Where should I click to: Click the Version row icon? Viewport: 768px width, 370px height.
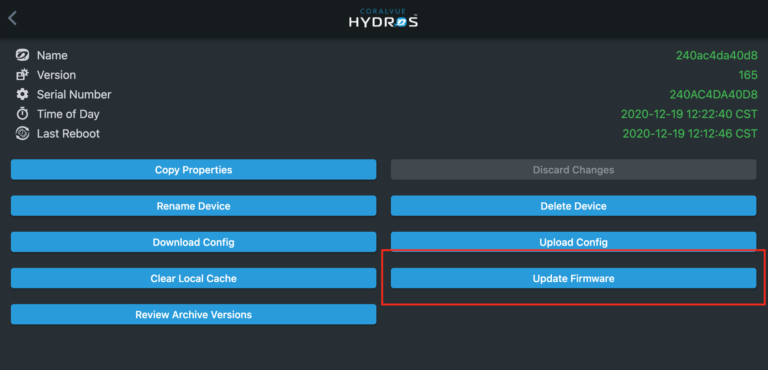pos(23,75)
